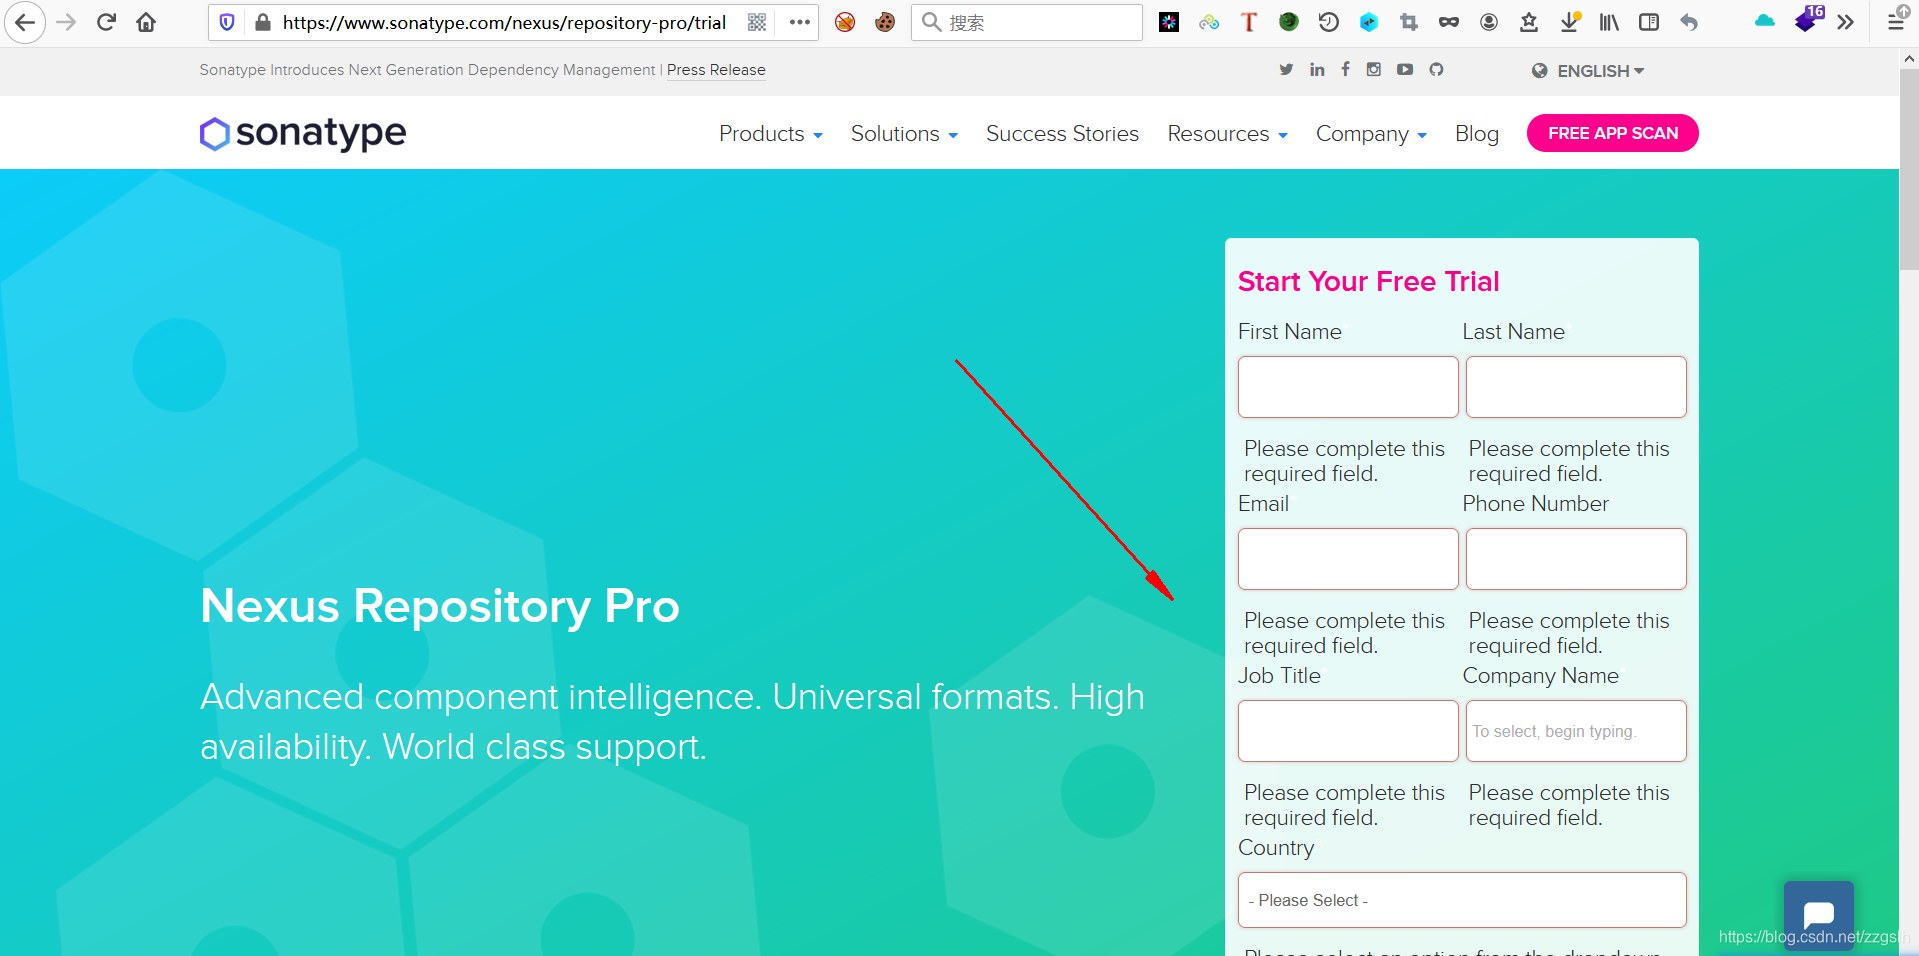This screenshot has height=956, width=1919.
Task: Open page actions three-dot menu
Action: coord(799,22)
